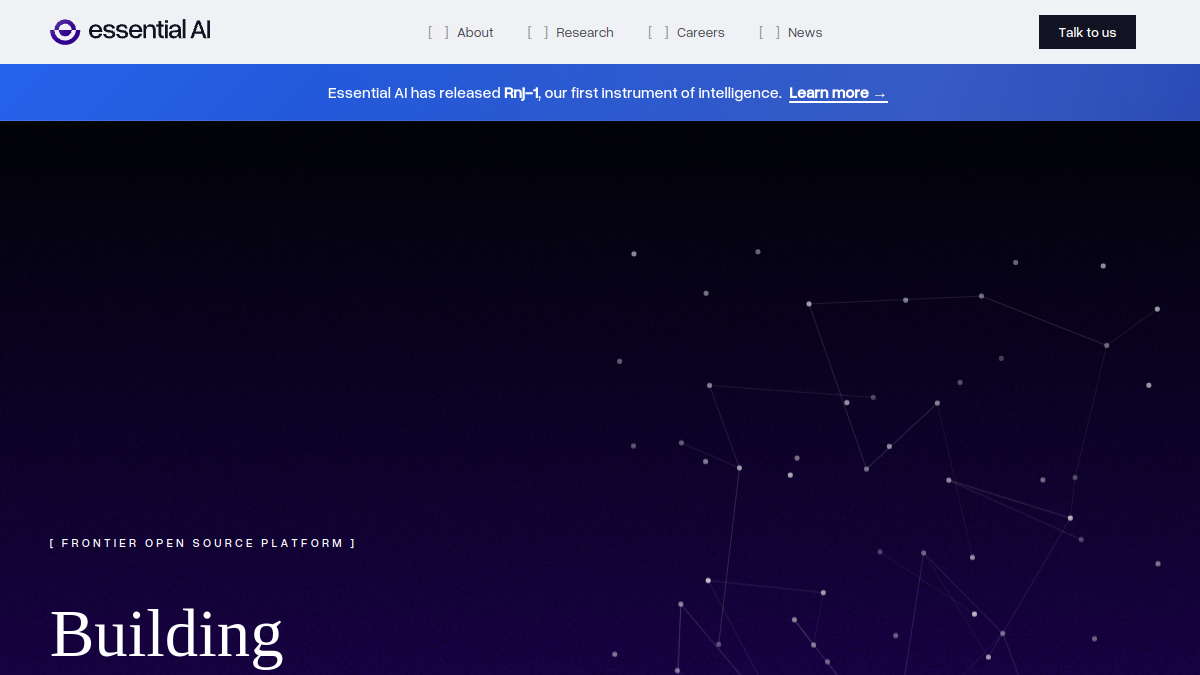Screen dimensions: 1200x675
Task: Click the bracket marker beside About
Action: (x=438, y=32)
